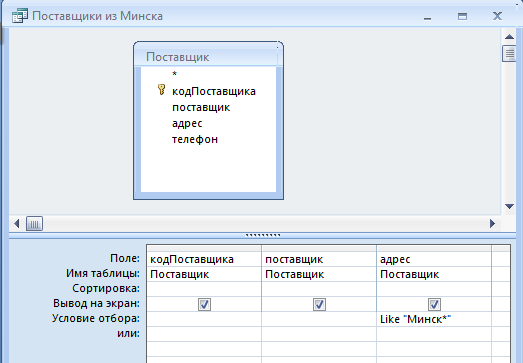This screenshot has width=523, height=363.
Task: Toggle display checkbox for адрес column
Action: tap(434, 304)
